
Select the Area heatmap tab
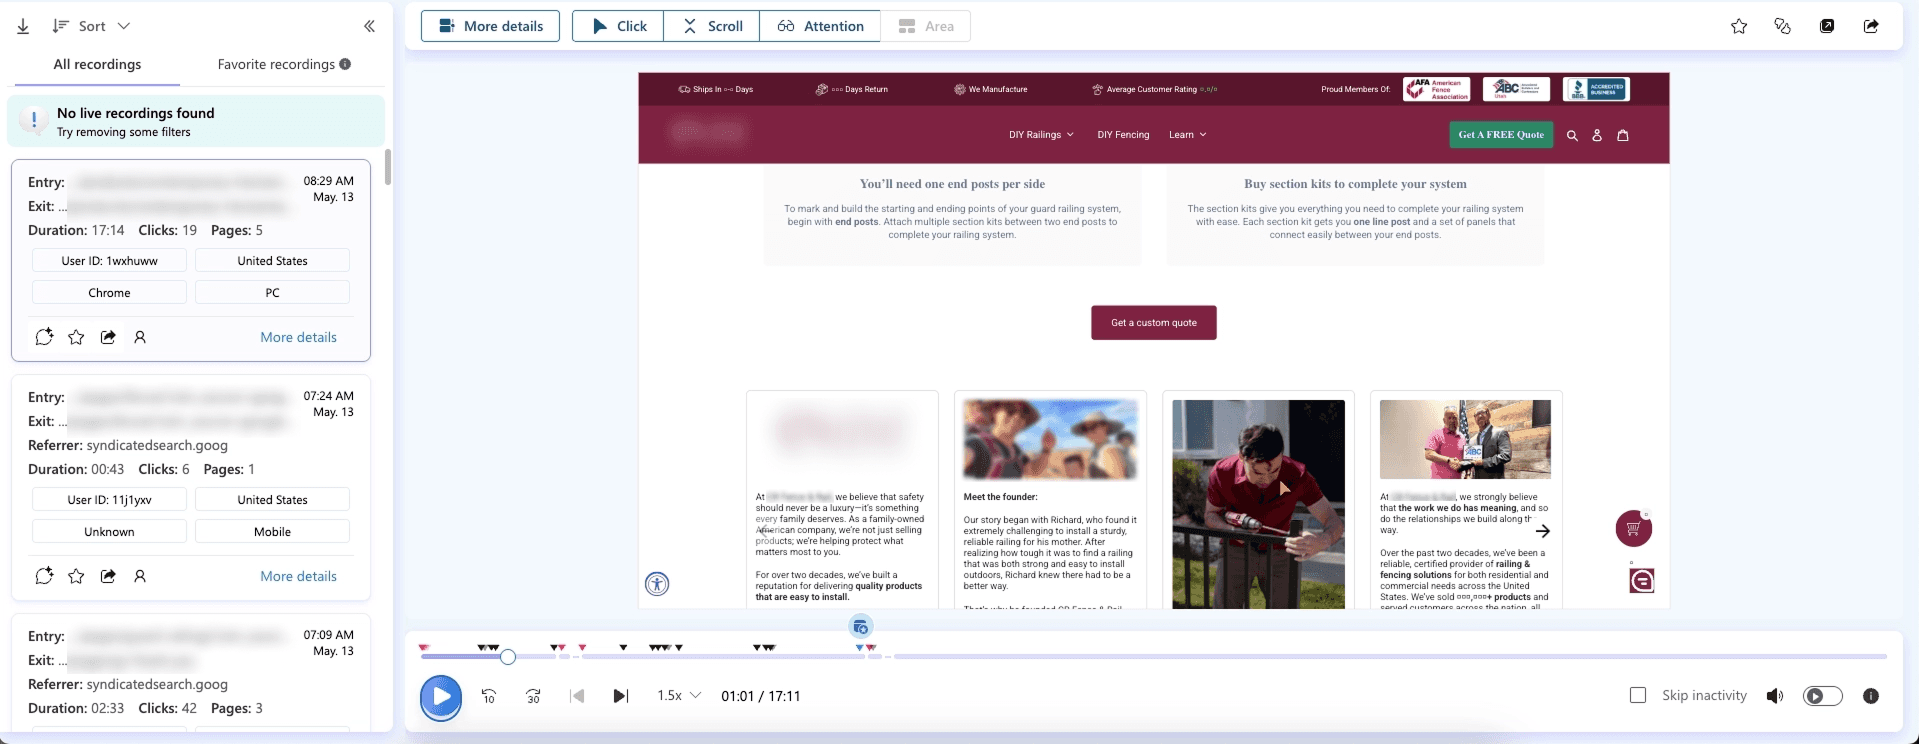925,26
